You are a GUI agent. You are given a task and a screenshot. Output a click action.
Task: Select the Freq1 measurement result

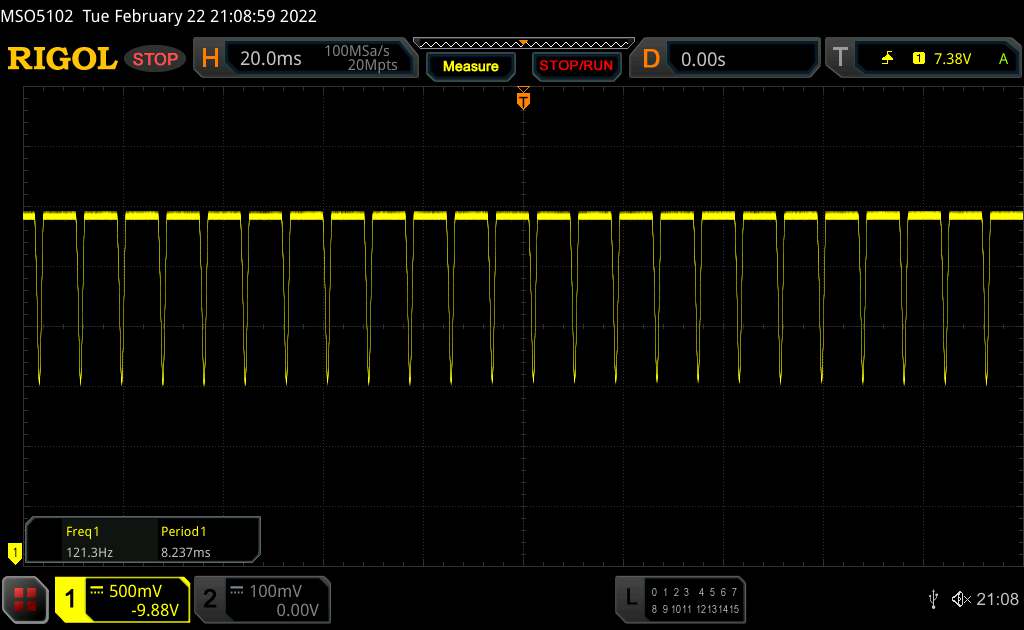coord(87,542)
